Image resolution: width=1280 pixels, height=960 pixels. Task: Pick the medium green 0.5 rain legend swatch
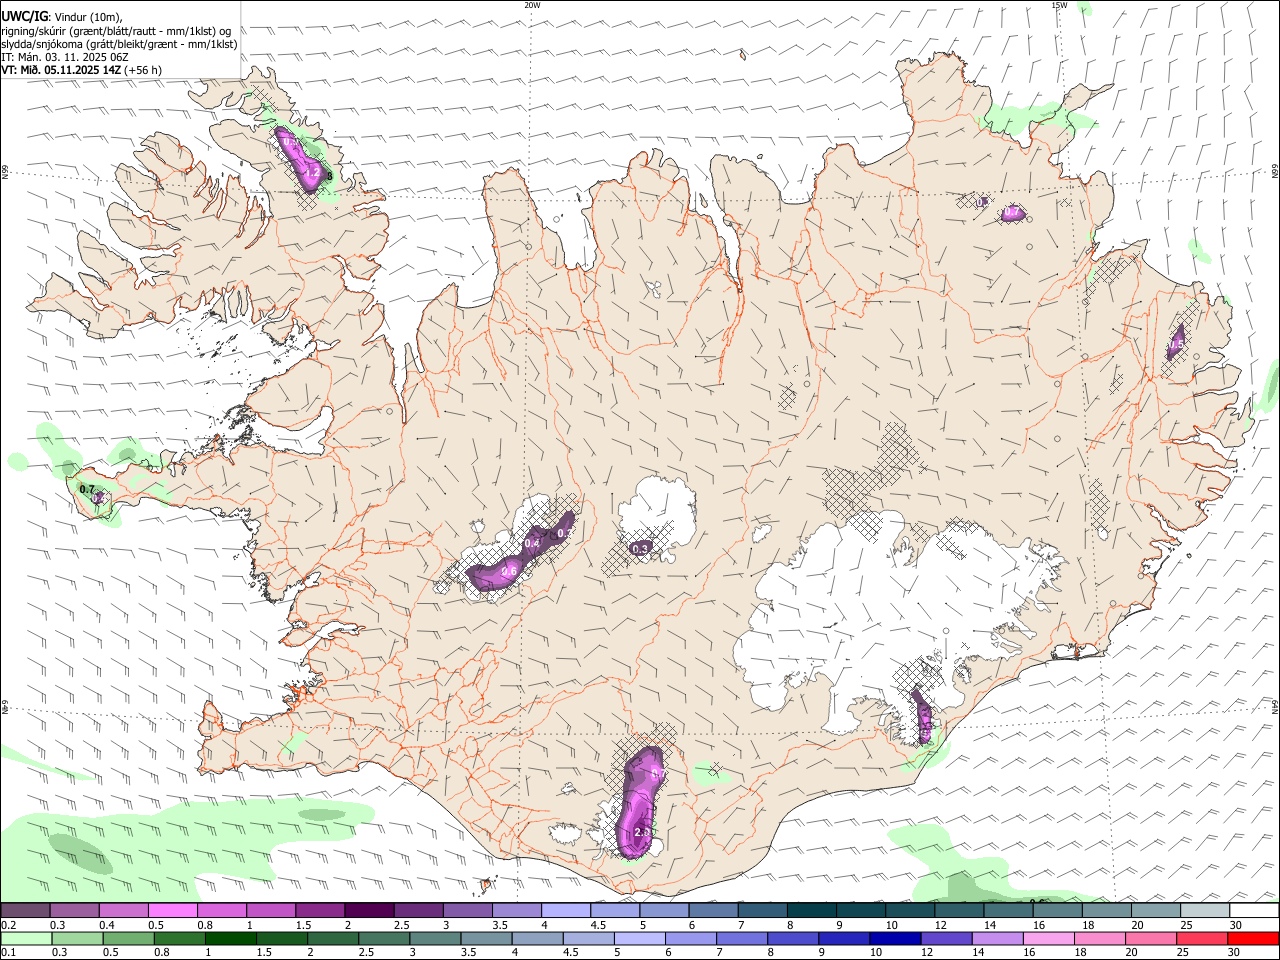(x=128, y=938)
